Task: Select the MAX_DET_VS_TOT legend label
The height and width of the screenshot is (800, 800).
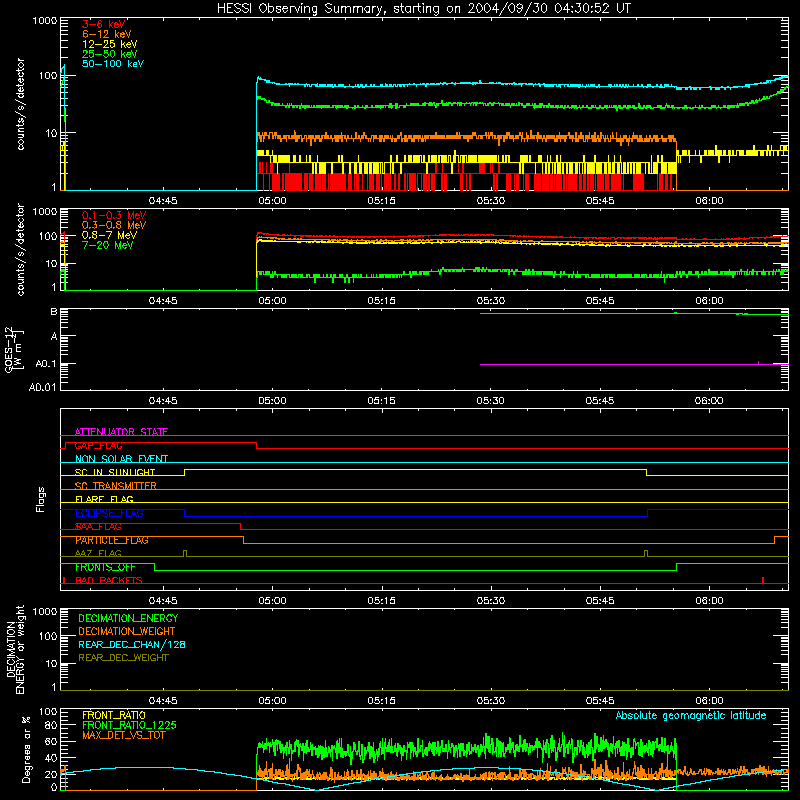Action: click(123, 735)
